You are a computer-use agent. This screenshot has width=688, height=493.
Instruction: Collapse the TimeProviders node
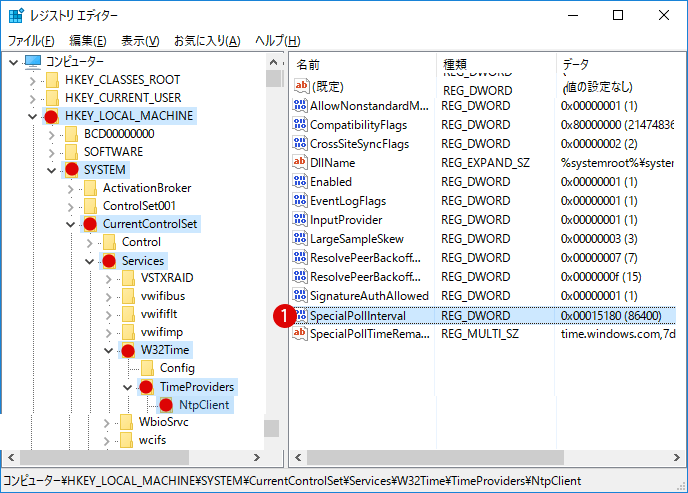point(127,387)
